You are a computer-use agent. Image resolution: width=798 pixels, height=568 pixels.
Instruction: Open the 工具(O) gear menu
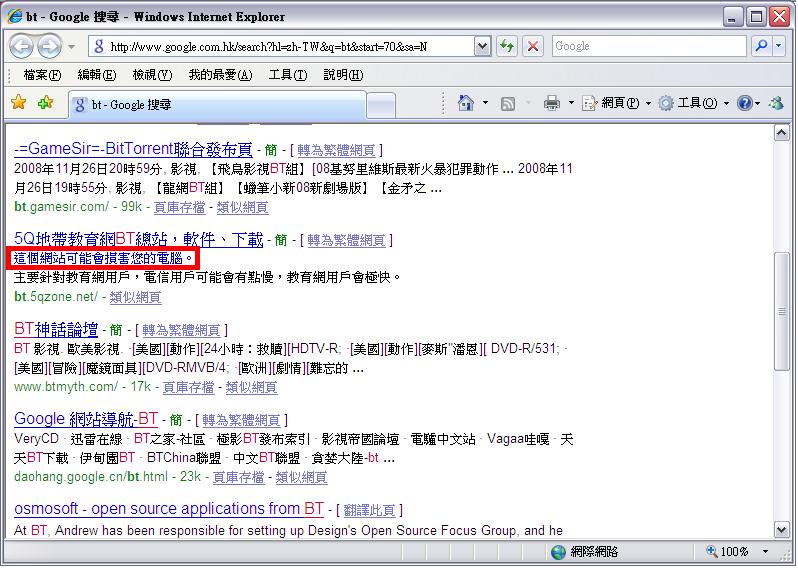coord(694,103)
